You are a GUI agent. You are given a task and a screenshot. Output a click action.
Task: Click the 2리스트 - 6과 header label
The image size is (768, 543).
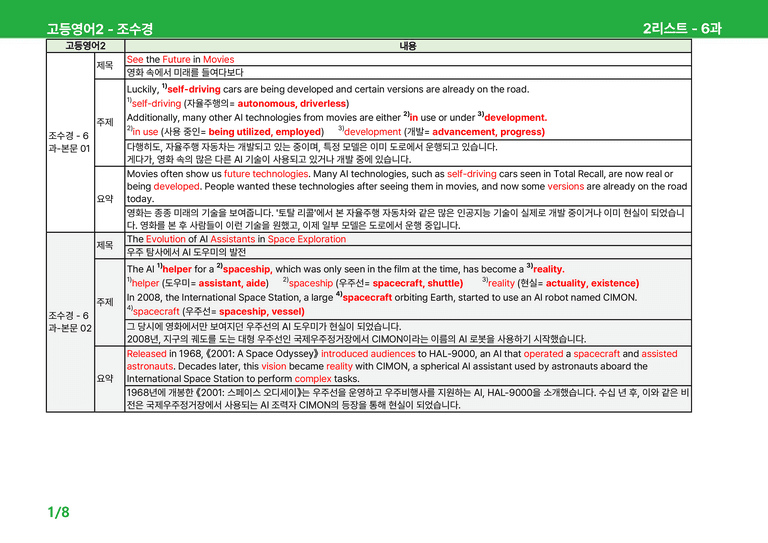pos(682,28)
